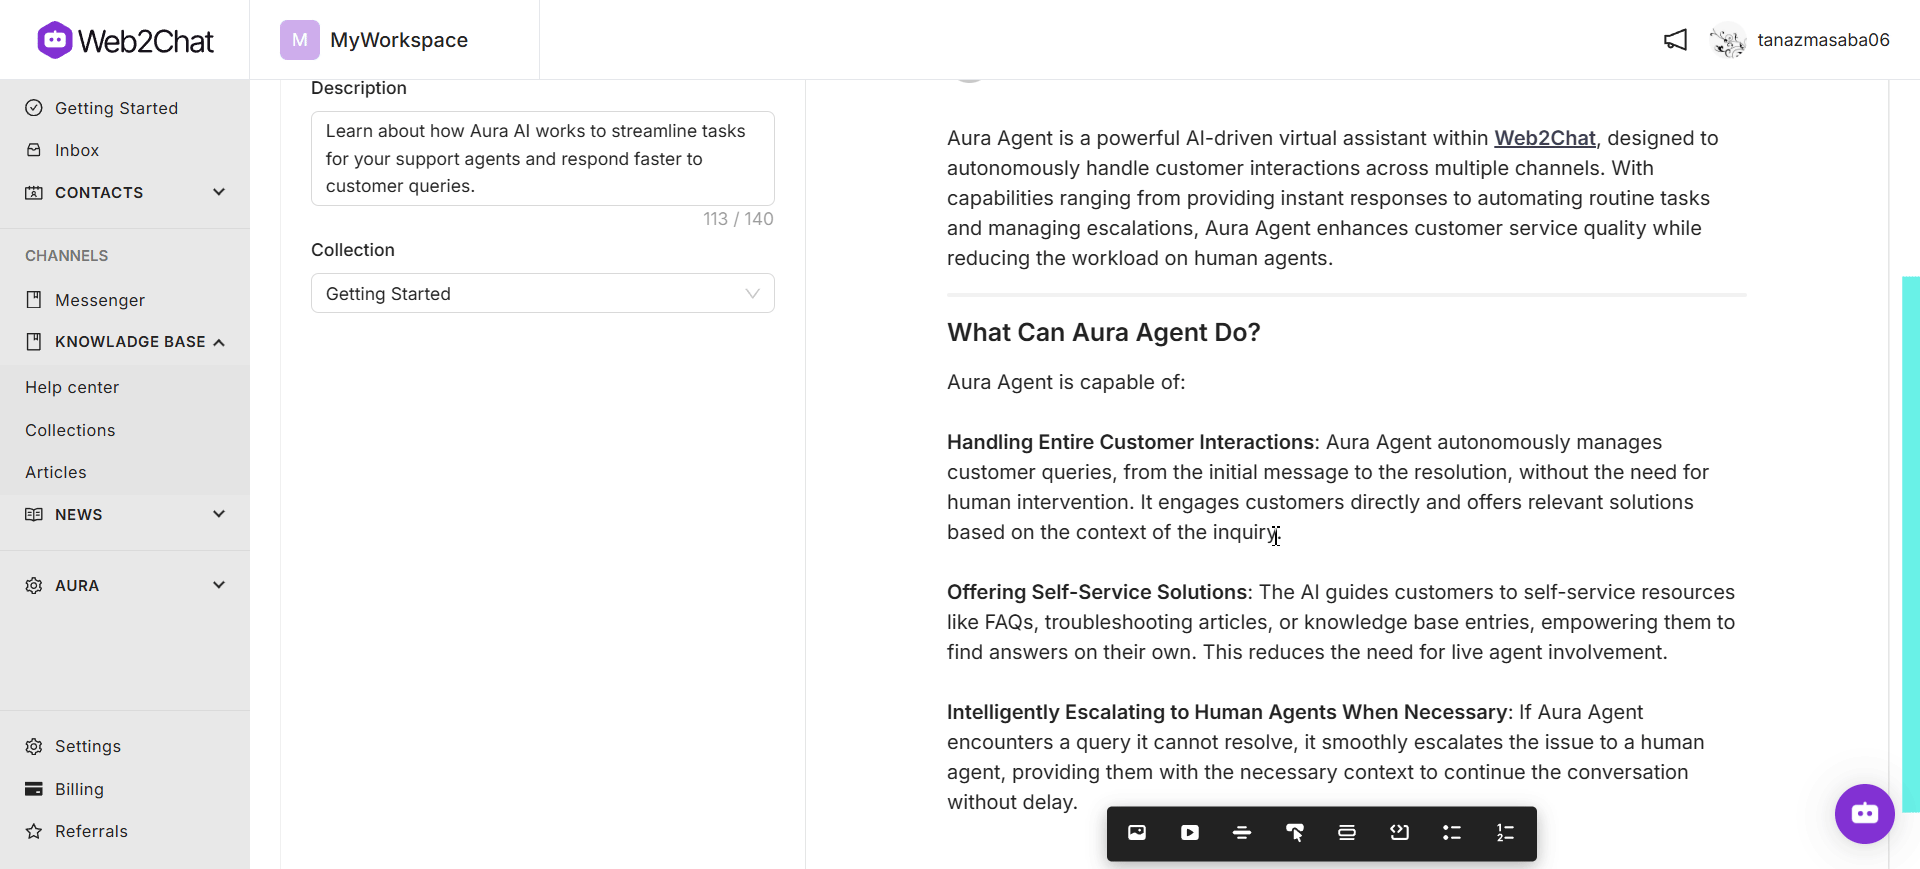Click the Aura gear icon
Image resolution: width=1920 pixels, height=869 pixels.
[x=34, y=585]
